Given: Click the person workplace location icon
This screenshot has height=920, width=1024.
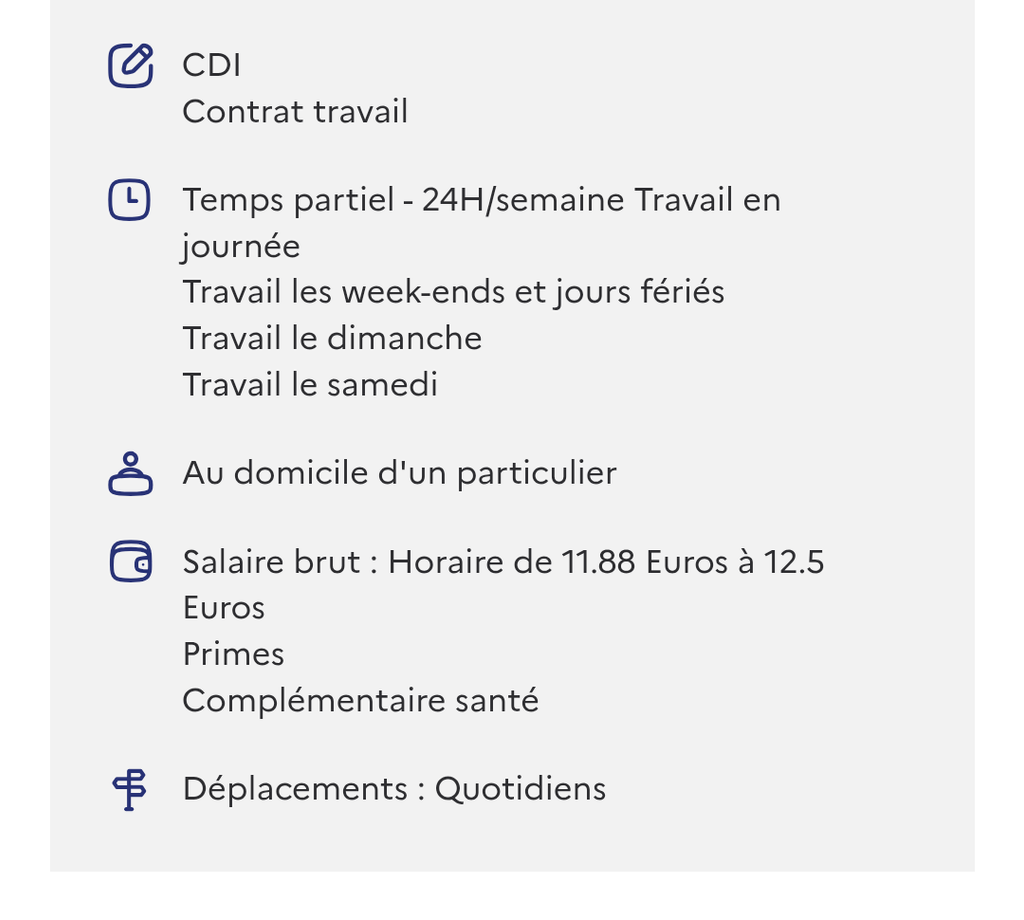Looking at the screenshot, I should pyautogui.click(x=130, y=473).
